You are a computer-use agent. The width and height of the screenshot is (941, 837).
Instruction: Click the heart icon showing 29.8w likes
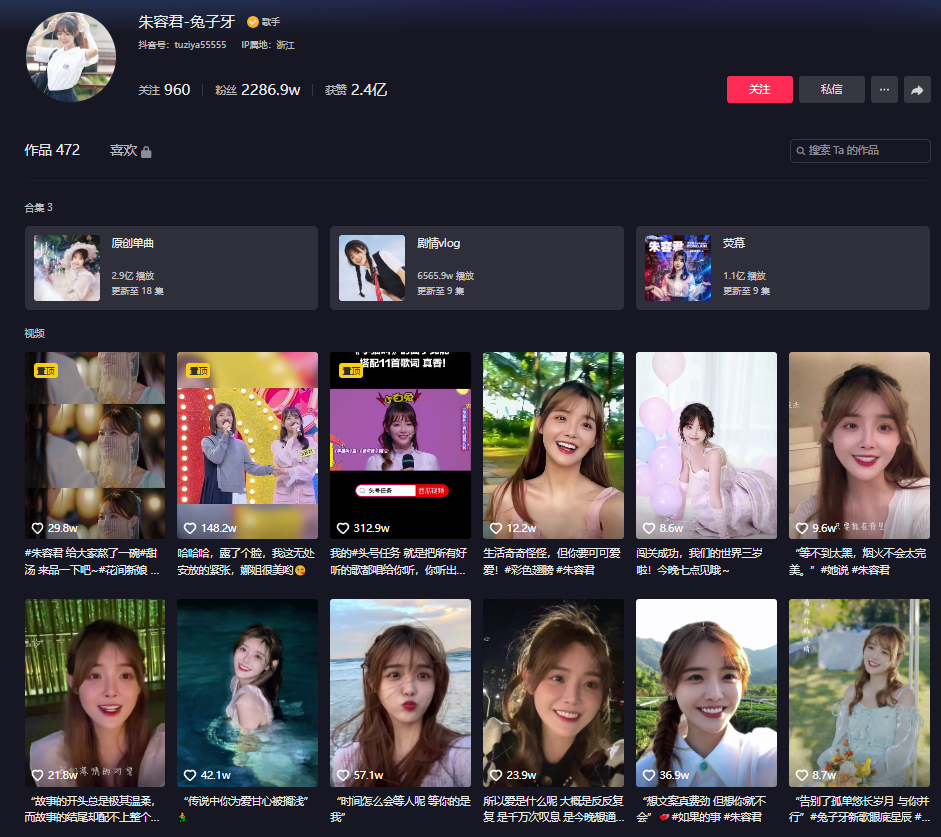point(38,528)
